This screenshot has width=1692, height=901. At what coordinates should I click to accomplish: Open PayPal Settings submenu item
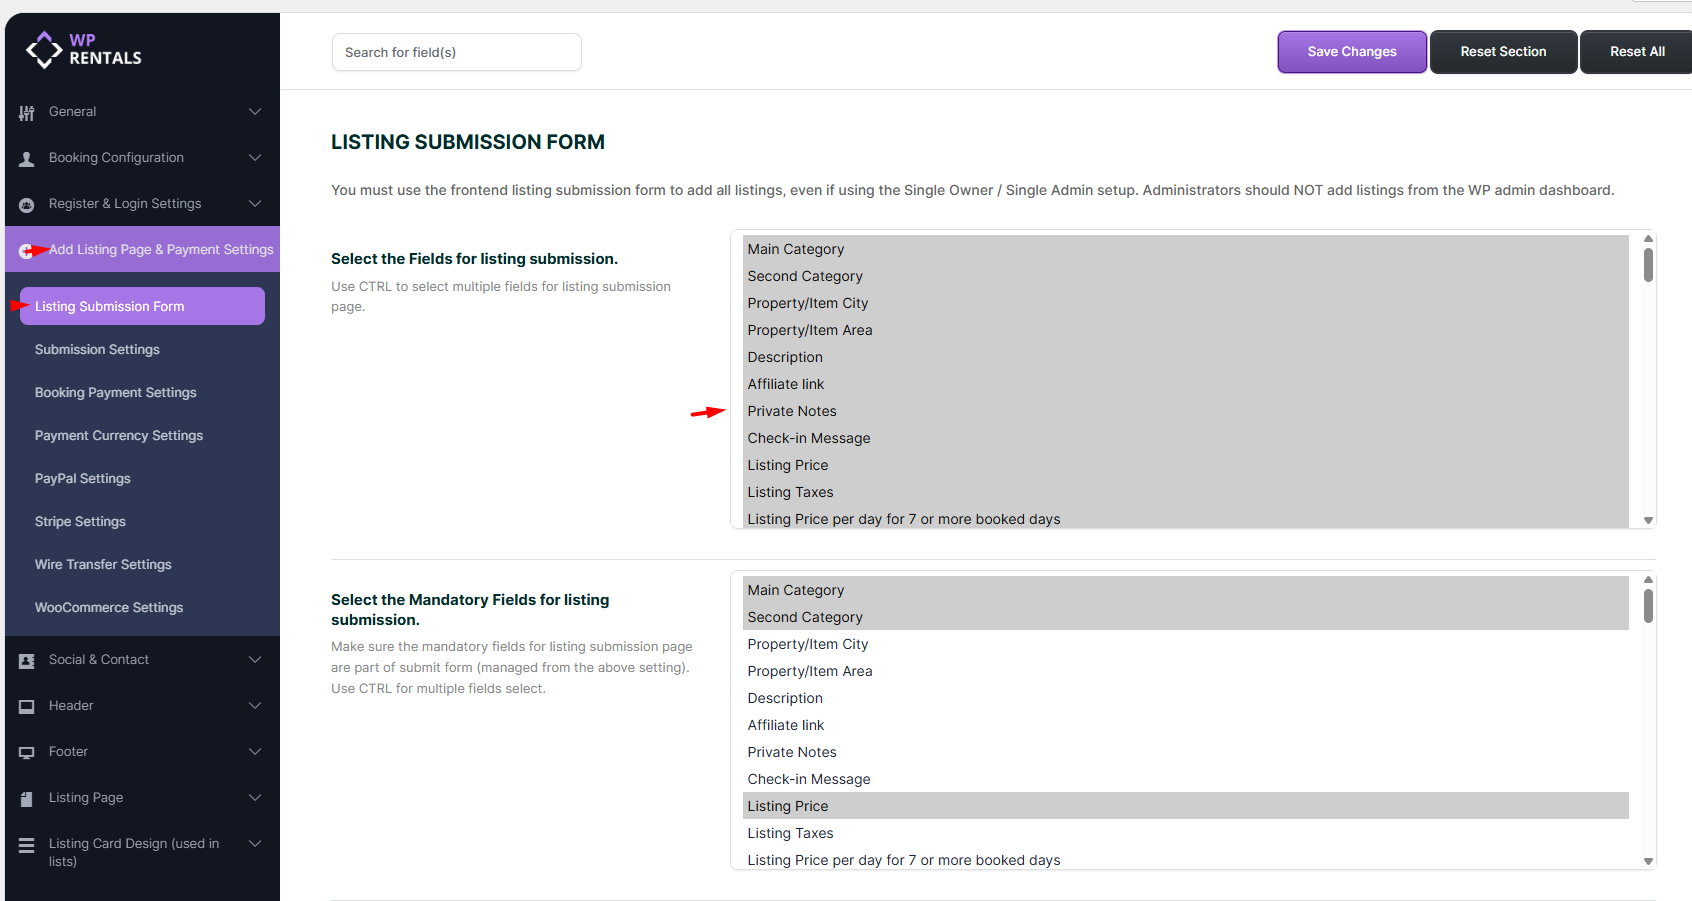pos(82,479)
